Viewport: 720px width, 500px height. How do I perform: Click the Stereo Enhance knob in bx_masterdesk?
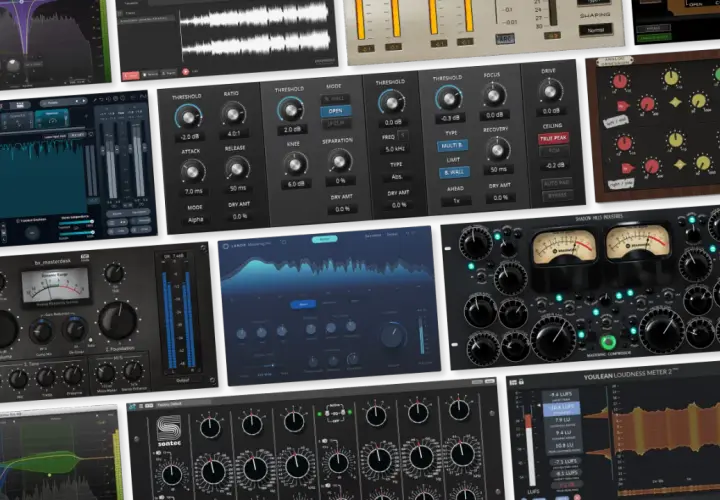coord(133,371)
